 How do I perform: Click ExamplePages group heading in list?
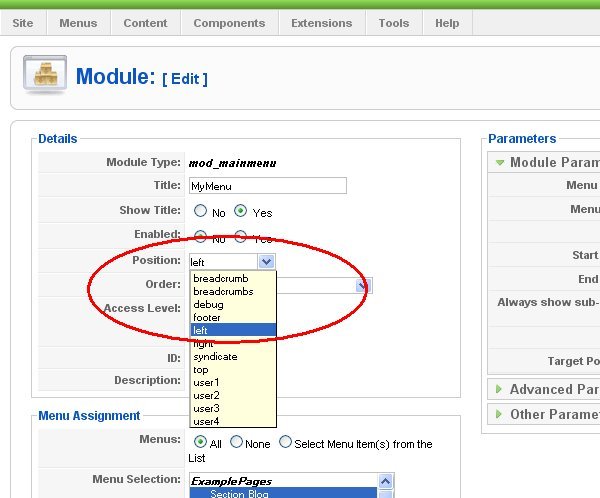coord(232,481)
